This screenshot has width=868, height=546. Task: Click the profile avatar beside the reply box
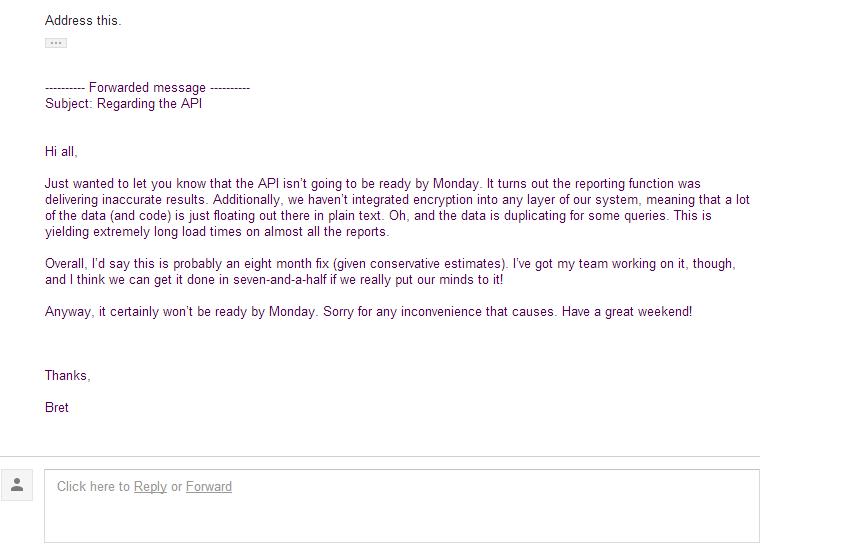pos(17,485)
